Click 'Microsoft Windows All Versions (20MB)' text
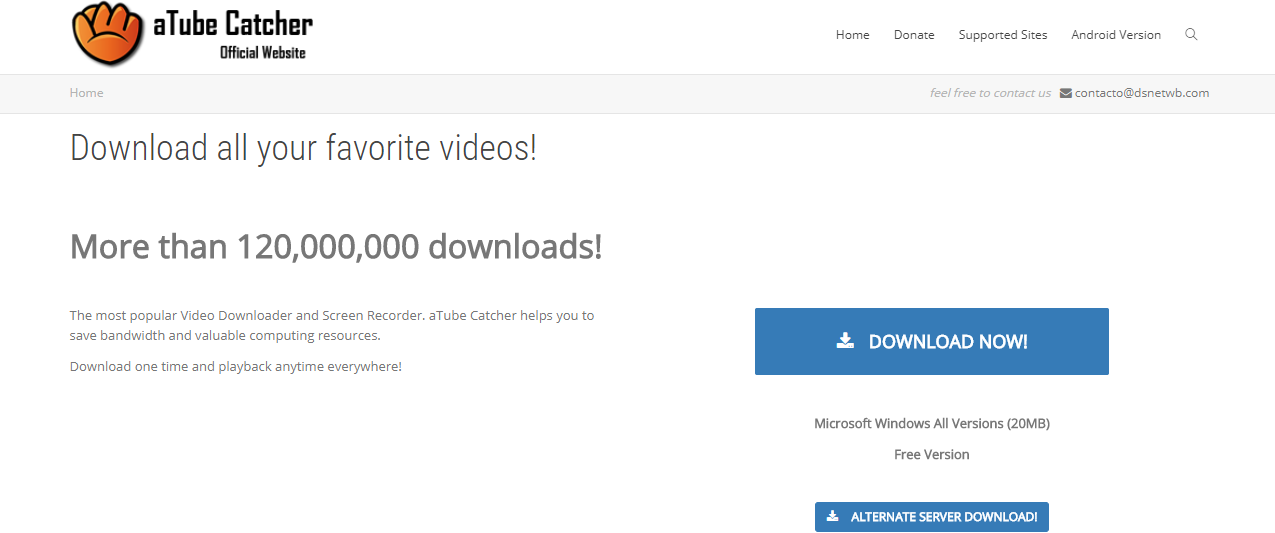This screenshot has width=1275, height=533. click(932, 423)
